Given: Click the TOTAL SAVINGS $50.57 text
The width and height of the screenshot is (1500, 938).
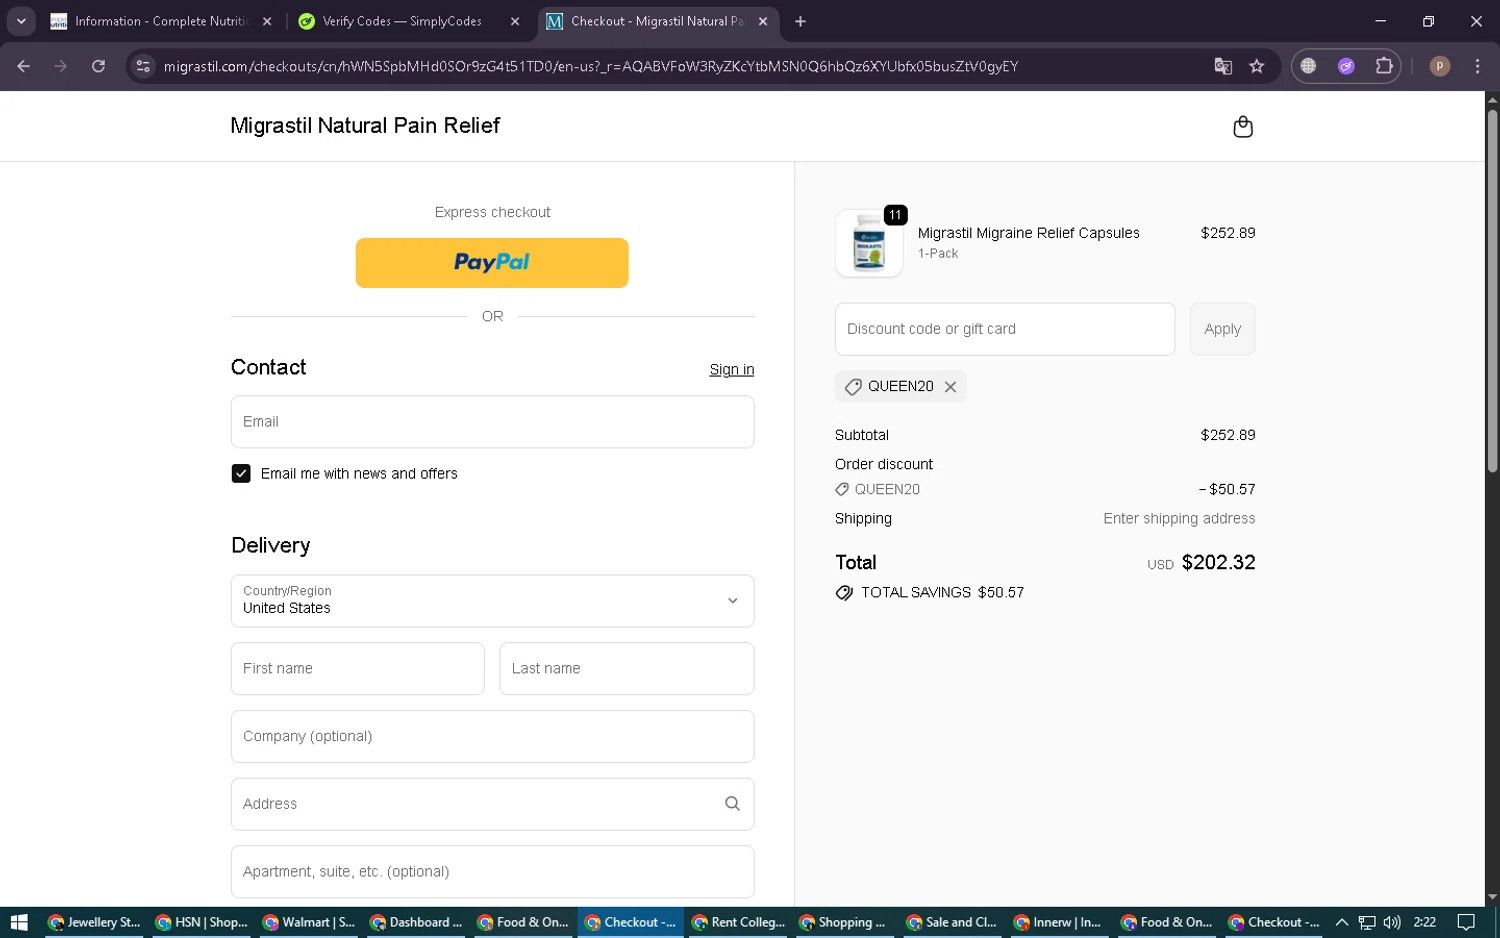Looking at the screenshot, I should tap(942, 593).
